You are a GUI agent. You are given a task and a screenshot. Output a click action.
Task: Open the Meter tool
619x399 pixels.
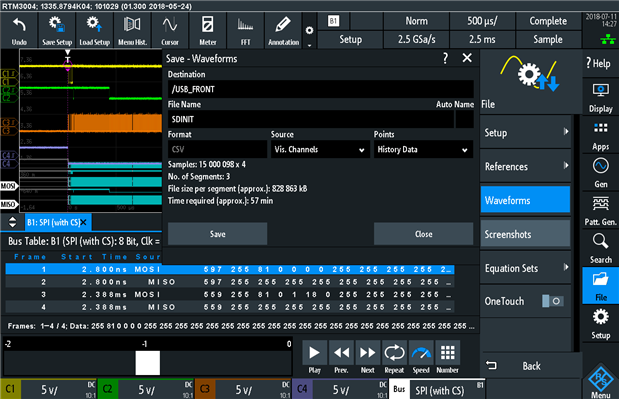tap(208, 30)
